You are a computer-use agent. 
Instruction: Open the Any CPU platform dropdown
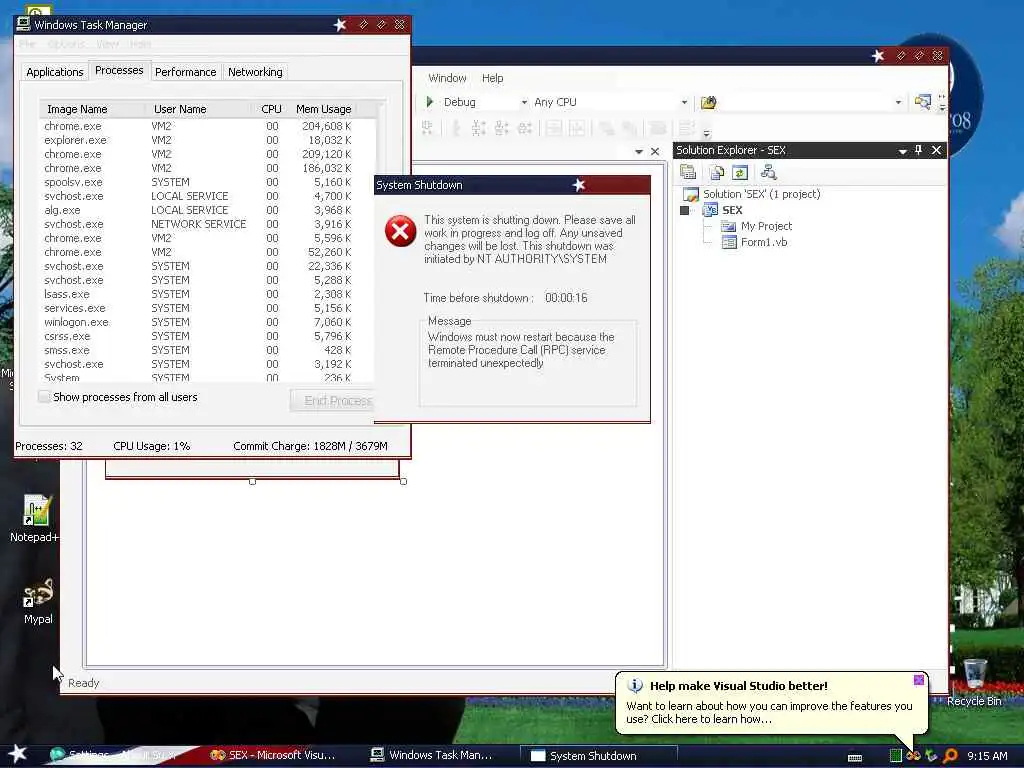pos(684,103)
